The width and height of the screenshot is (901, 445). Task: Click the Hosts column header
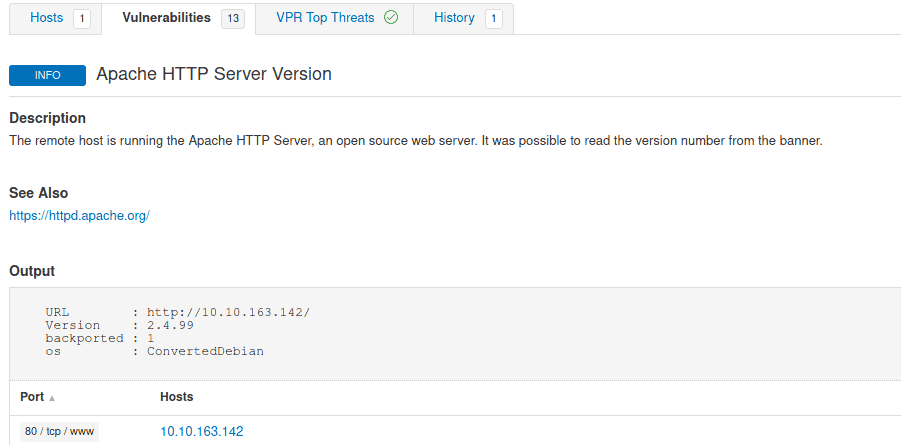tap(176, 397)
